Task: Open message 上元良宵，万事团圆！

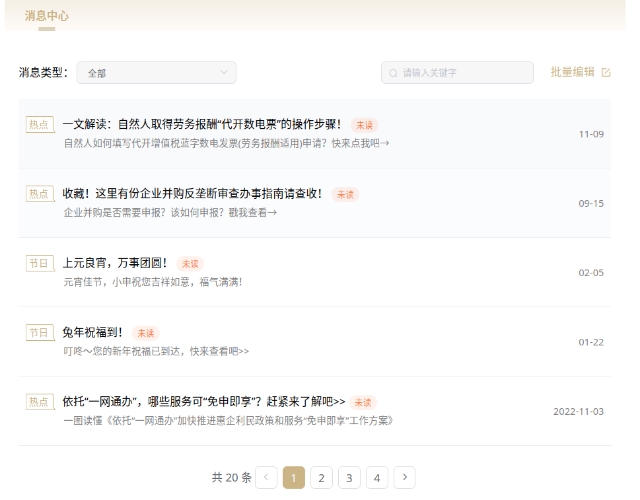Action: [x=115, y=263]
